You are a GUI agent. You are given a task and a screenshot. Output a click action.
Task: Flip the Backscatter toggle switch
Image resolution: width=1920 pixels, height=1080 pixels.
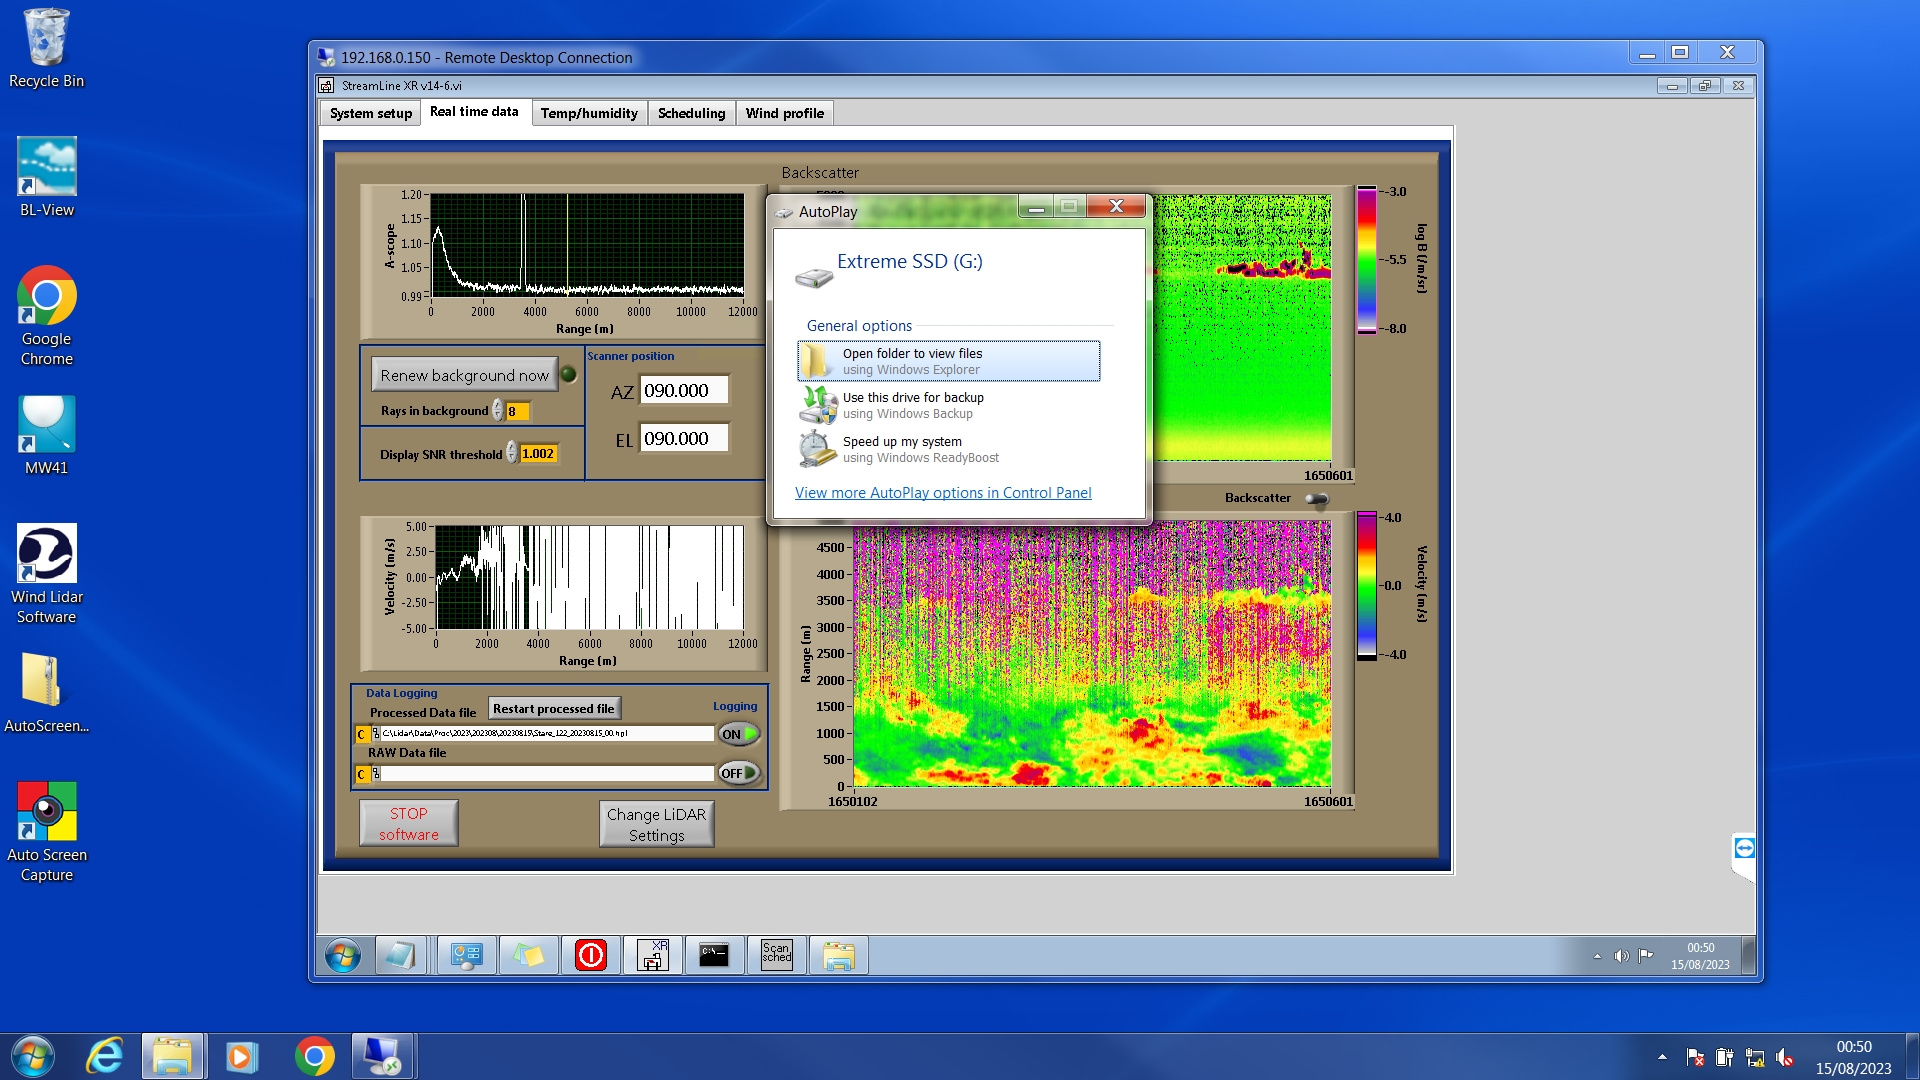1317,498
